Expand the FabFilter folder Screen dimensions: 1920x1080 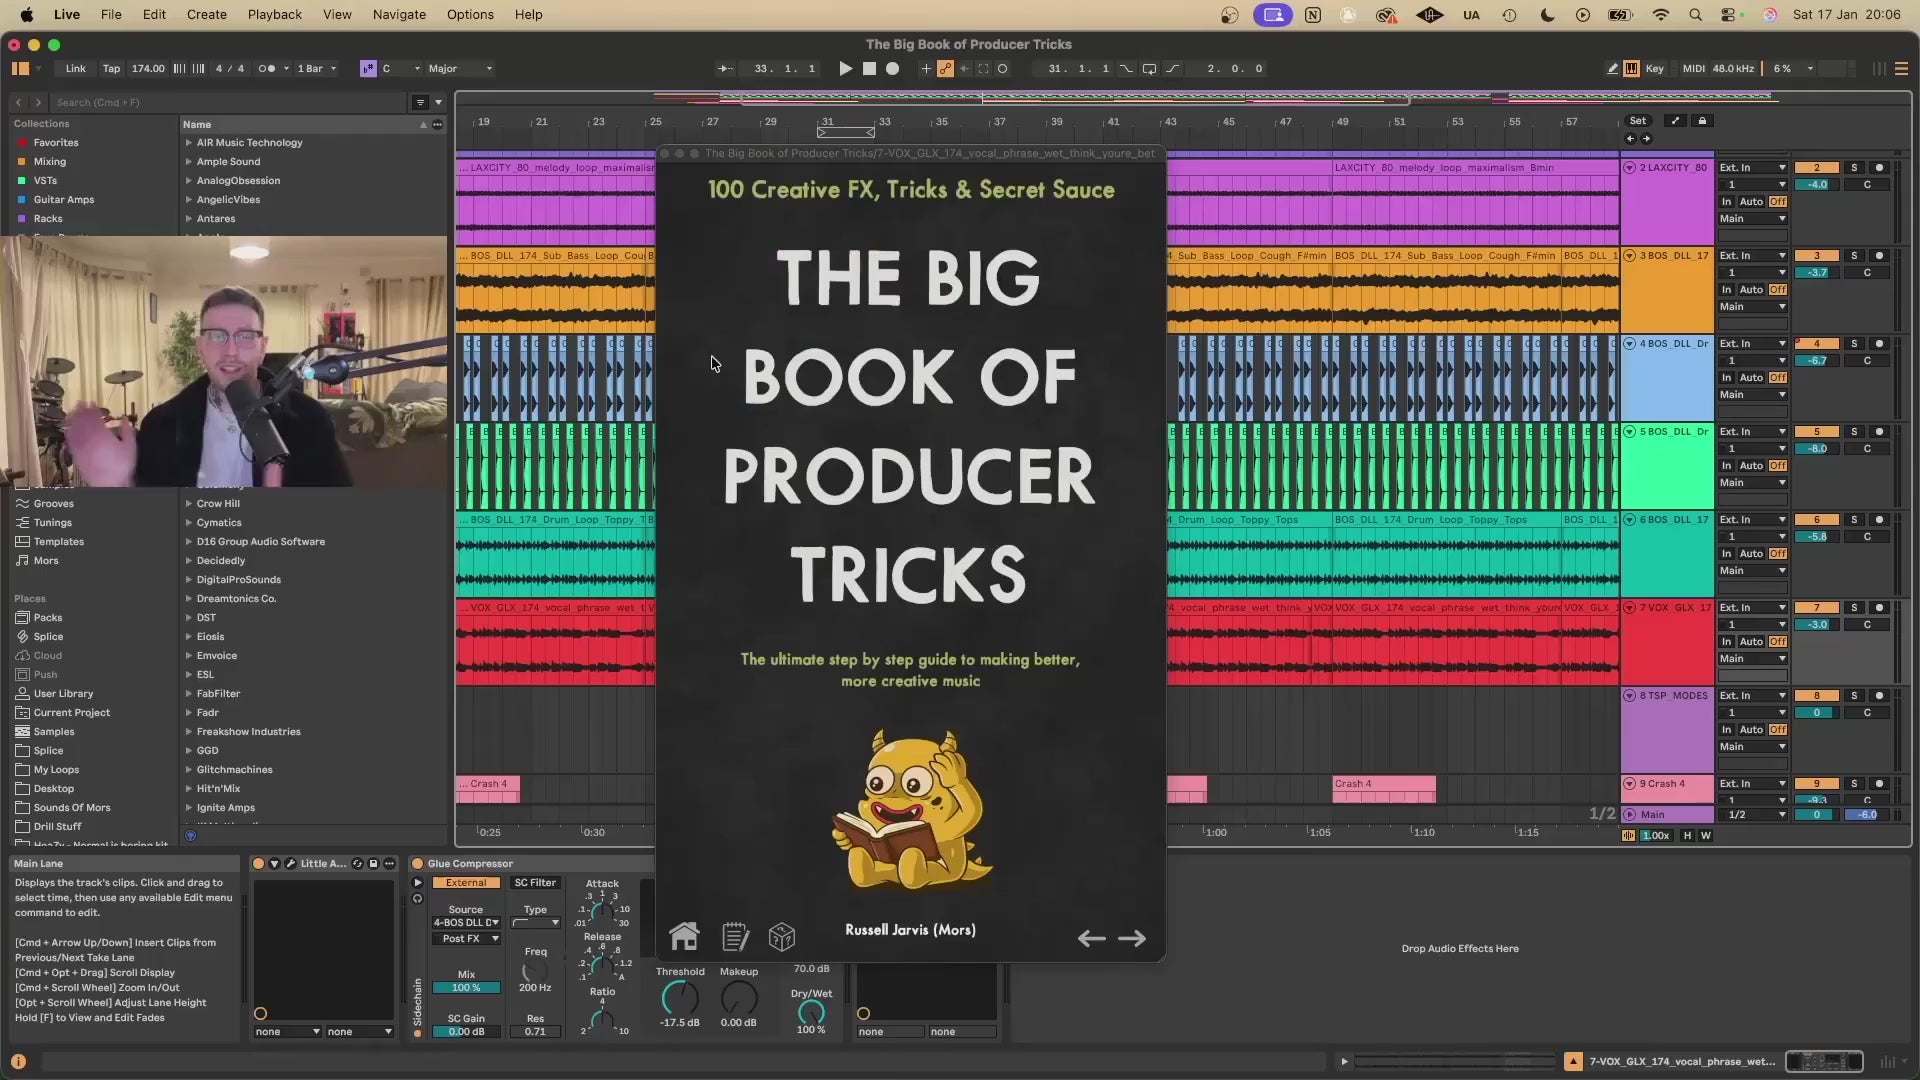[188, 694]
